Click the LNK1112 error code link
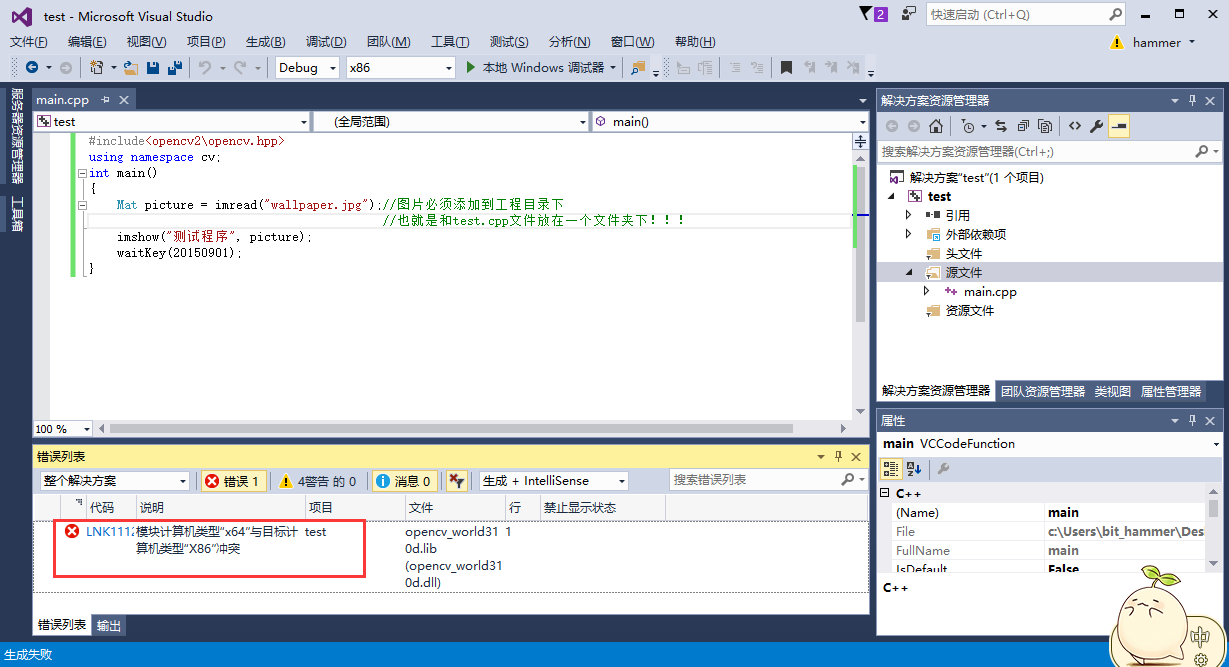1229x667 pixels. click(110, 532)
